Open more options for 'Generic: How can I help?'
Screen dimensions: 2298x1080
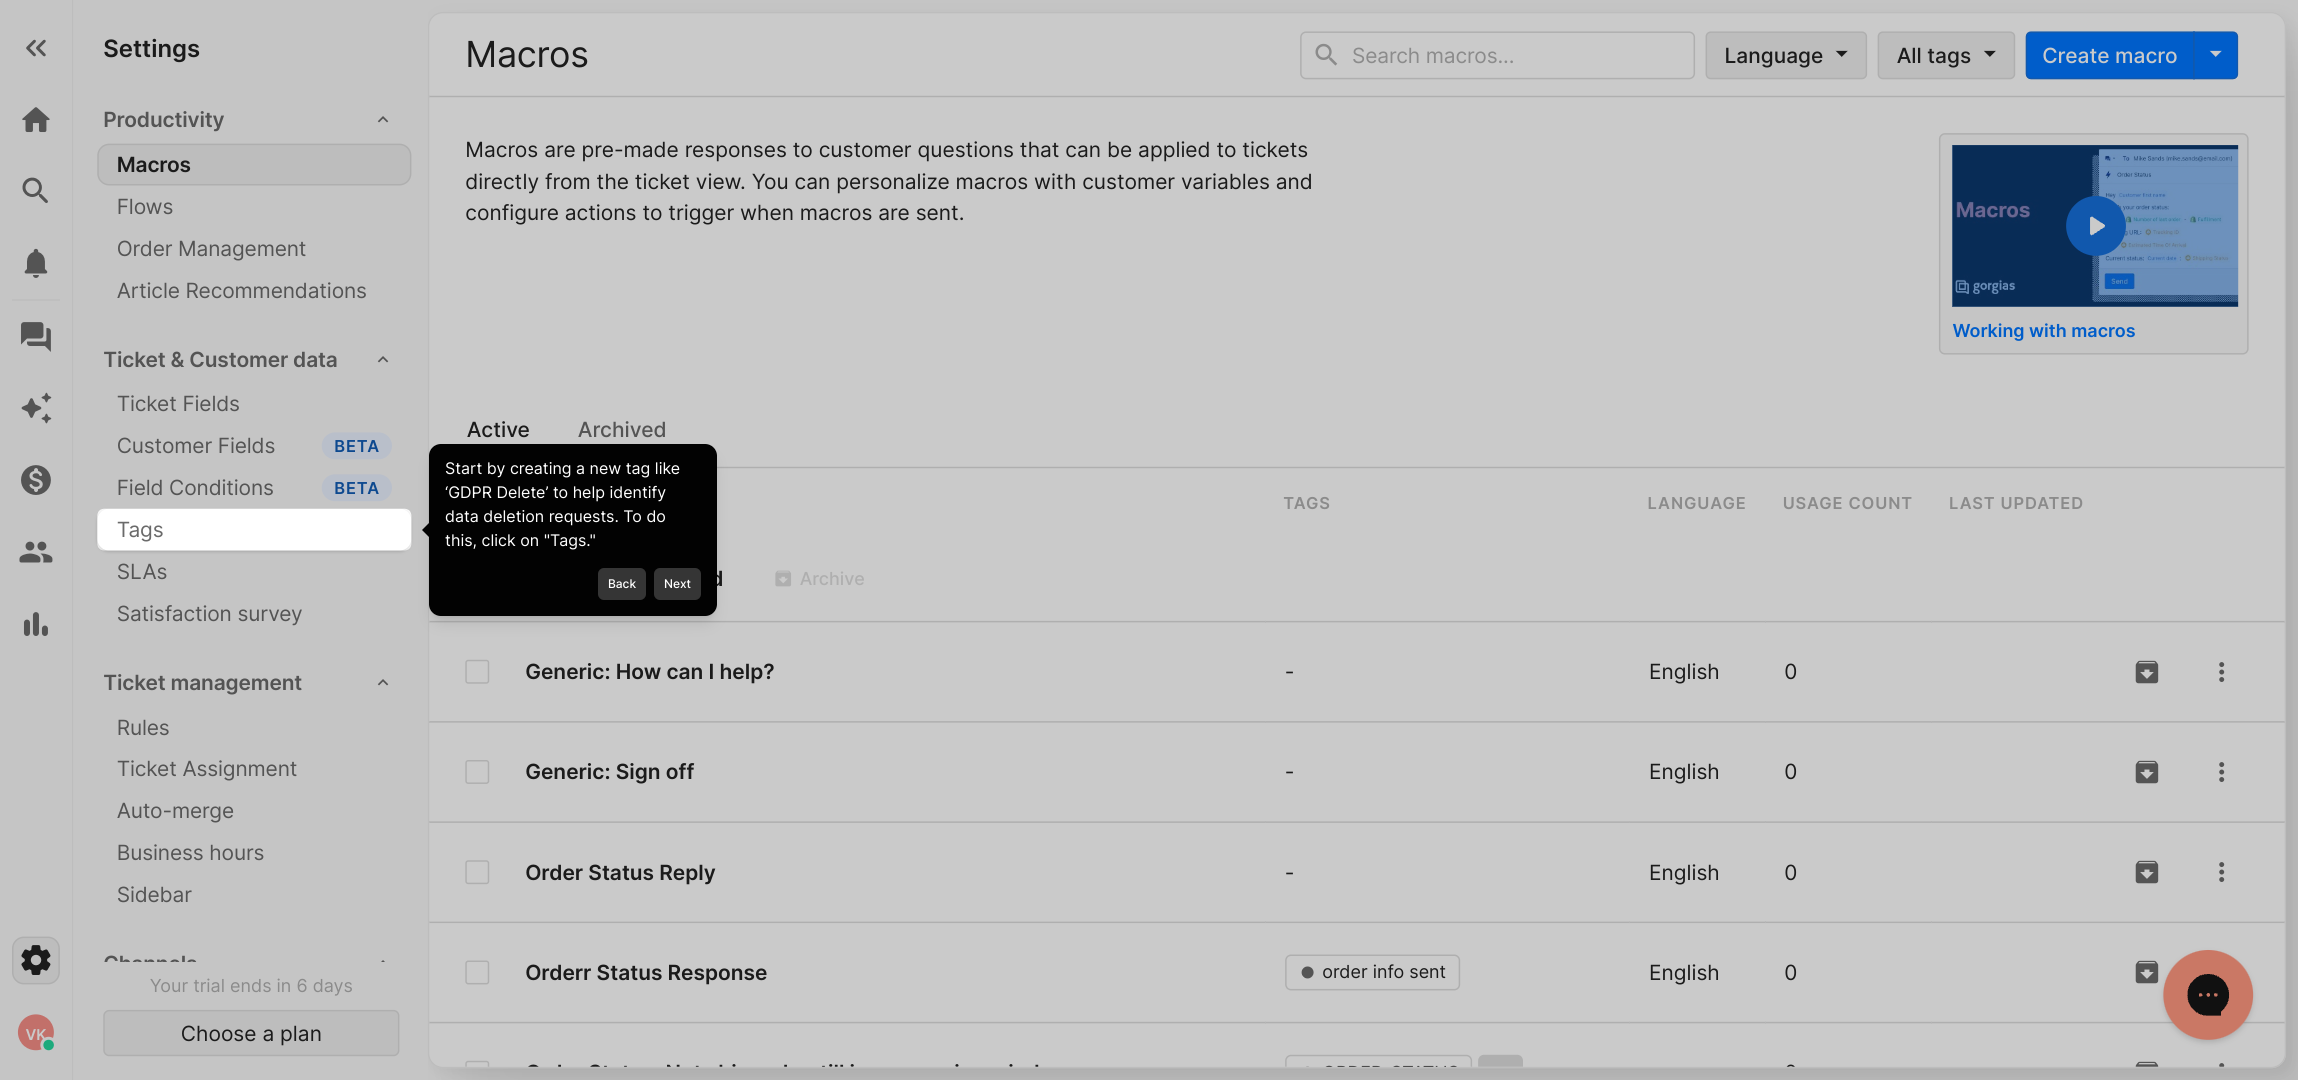click(x=2221, y=672)
